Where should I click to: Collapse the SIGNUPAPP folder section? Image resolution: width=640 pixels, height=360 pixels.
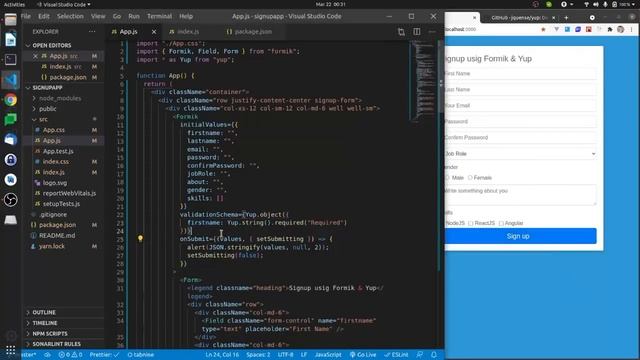point(64,88)
